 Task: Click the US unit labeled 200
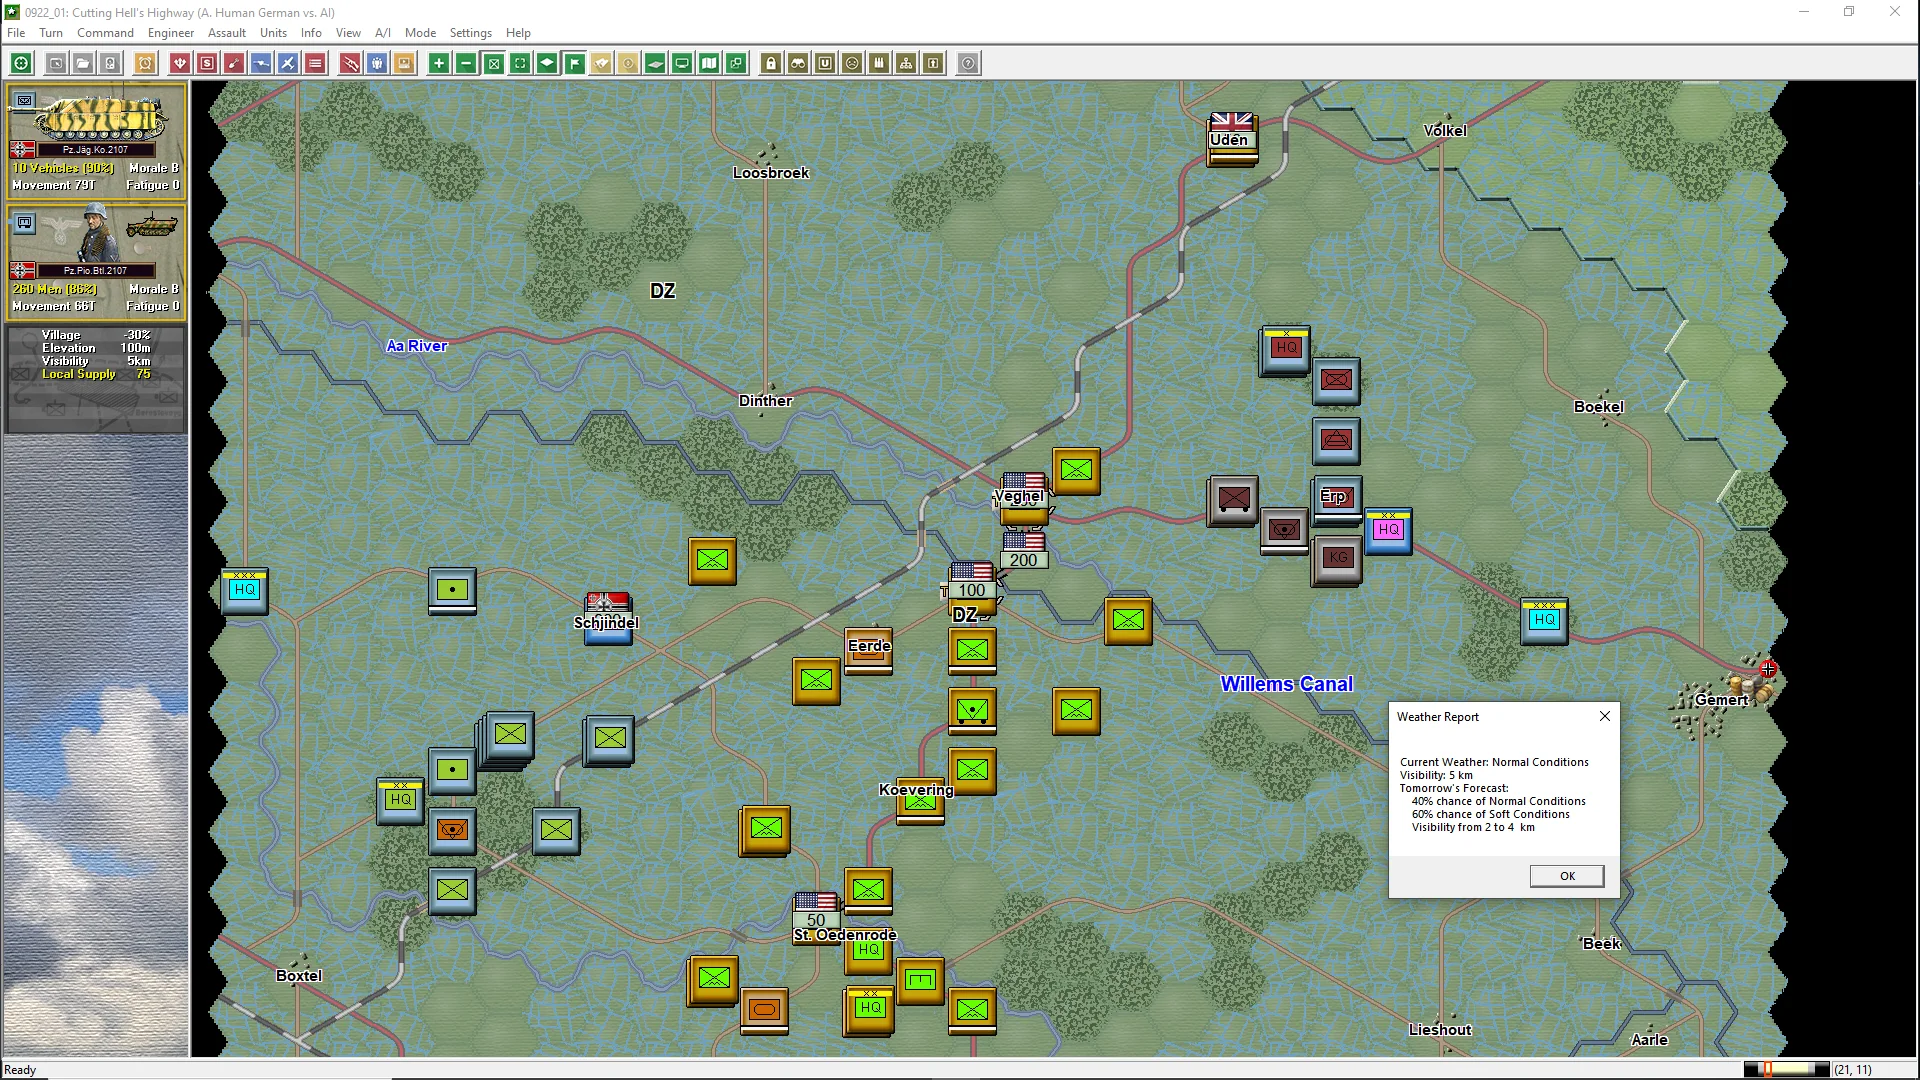pos(1024,551)
